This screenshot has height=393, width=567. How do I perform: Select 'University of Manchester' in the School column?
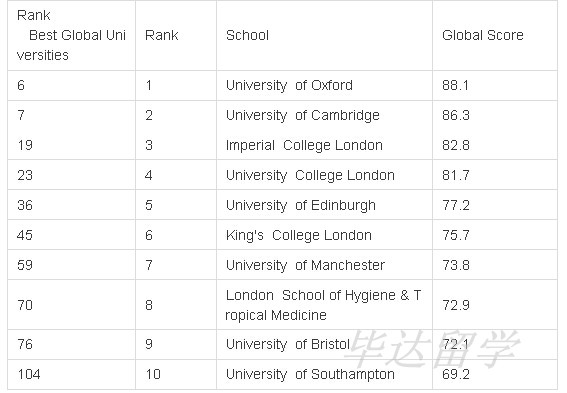click(305, 265)
